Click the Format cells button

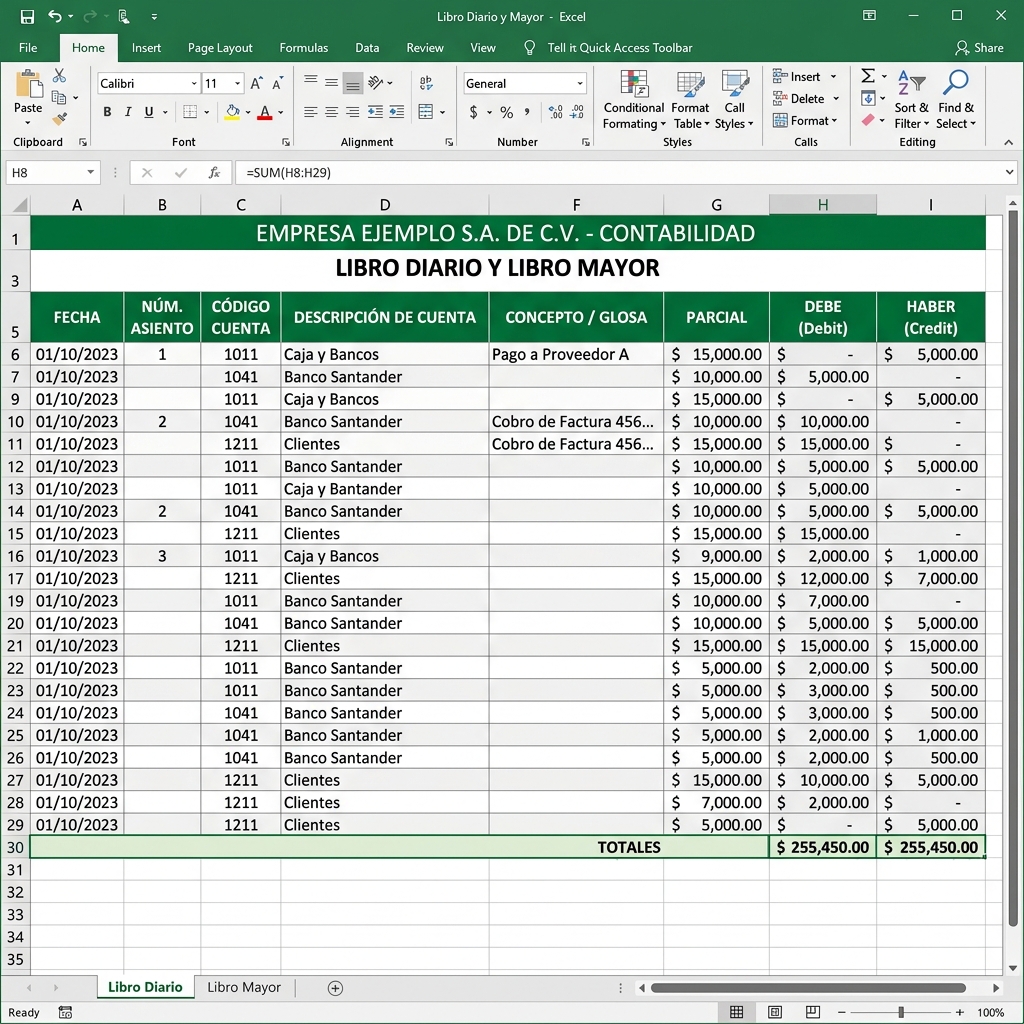[x=805, y=120]
